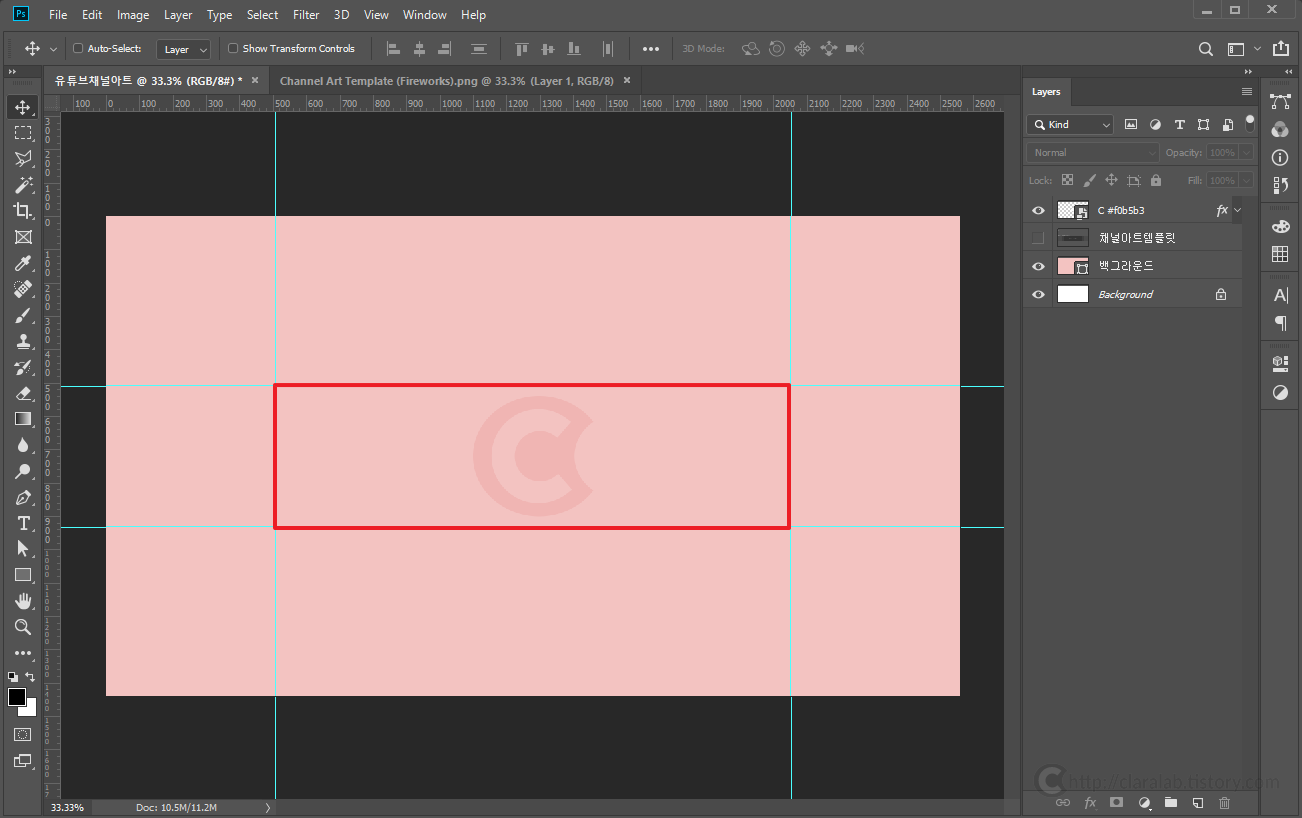Viewport: 1302px width, 818px height.
Task: Select the Pen tool
Action: (23, 497)
